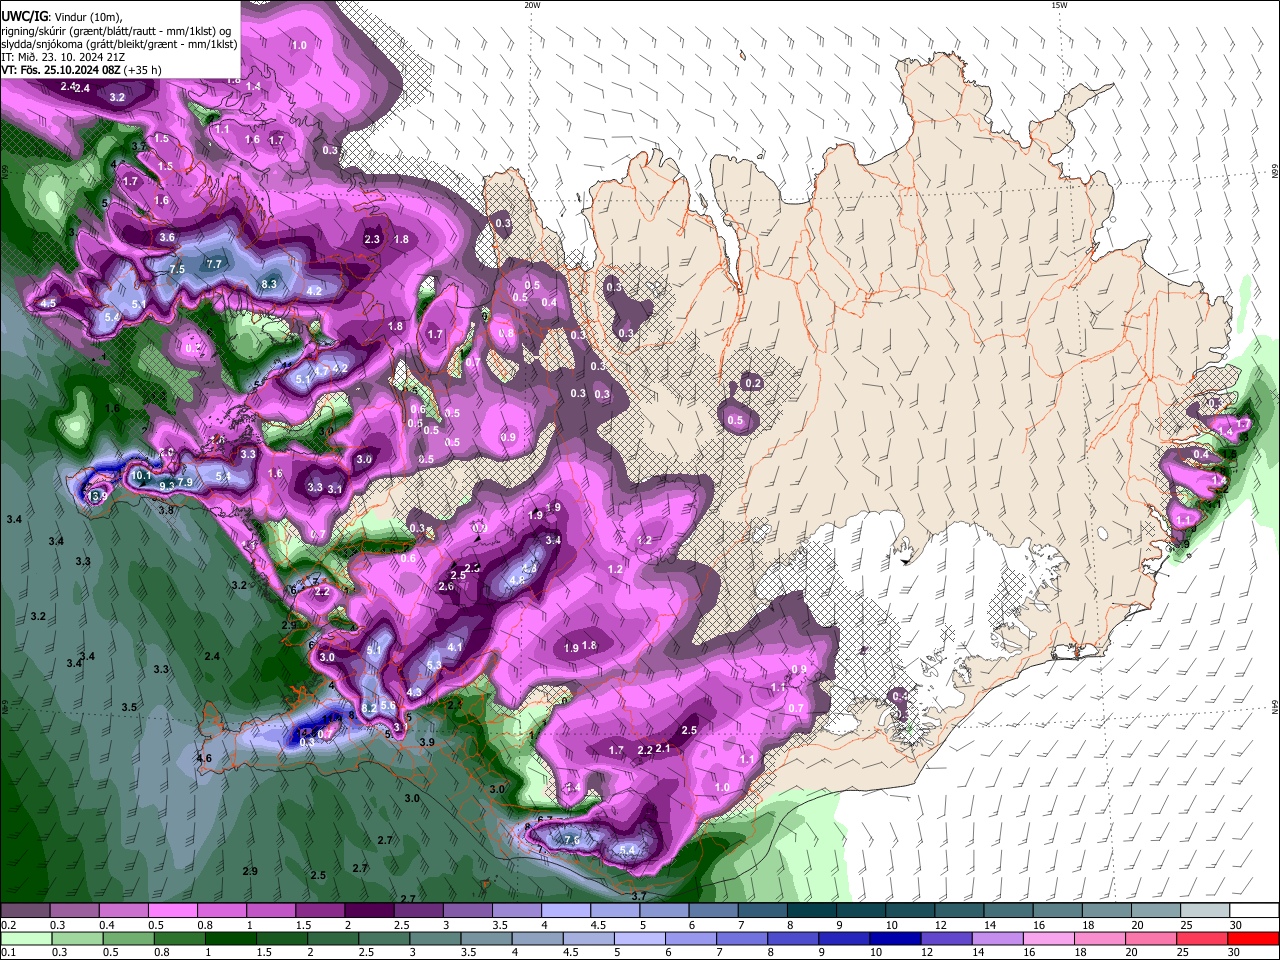Click the '8.3' precipitation value on the map
This screenshot has height=960, width=1280.
(x=269, y=284)
